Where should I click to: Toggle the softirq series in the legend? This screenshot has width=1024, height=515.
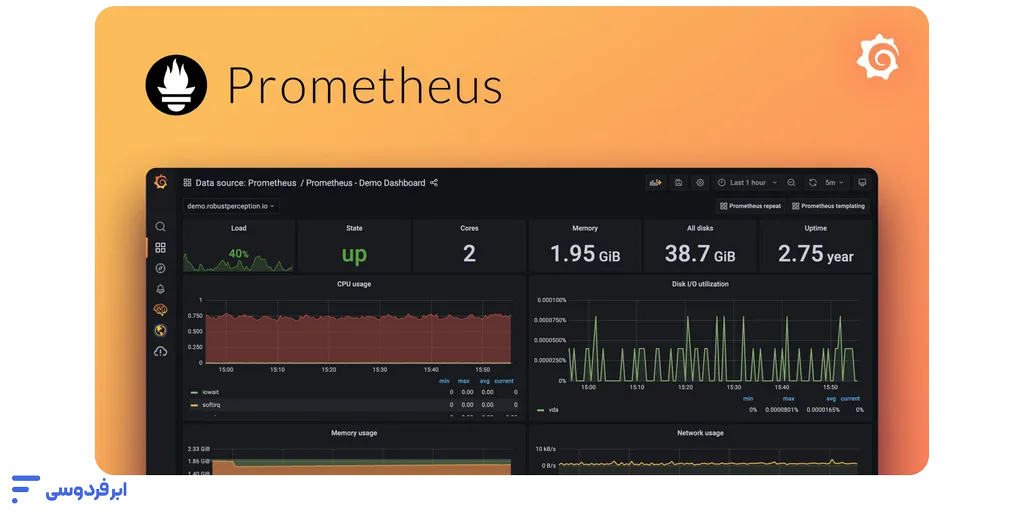211,405
